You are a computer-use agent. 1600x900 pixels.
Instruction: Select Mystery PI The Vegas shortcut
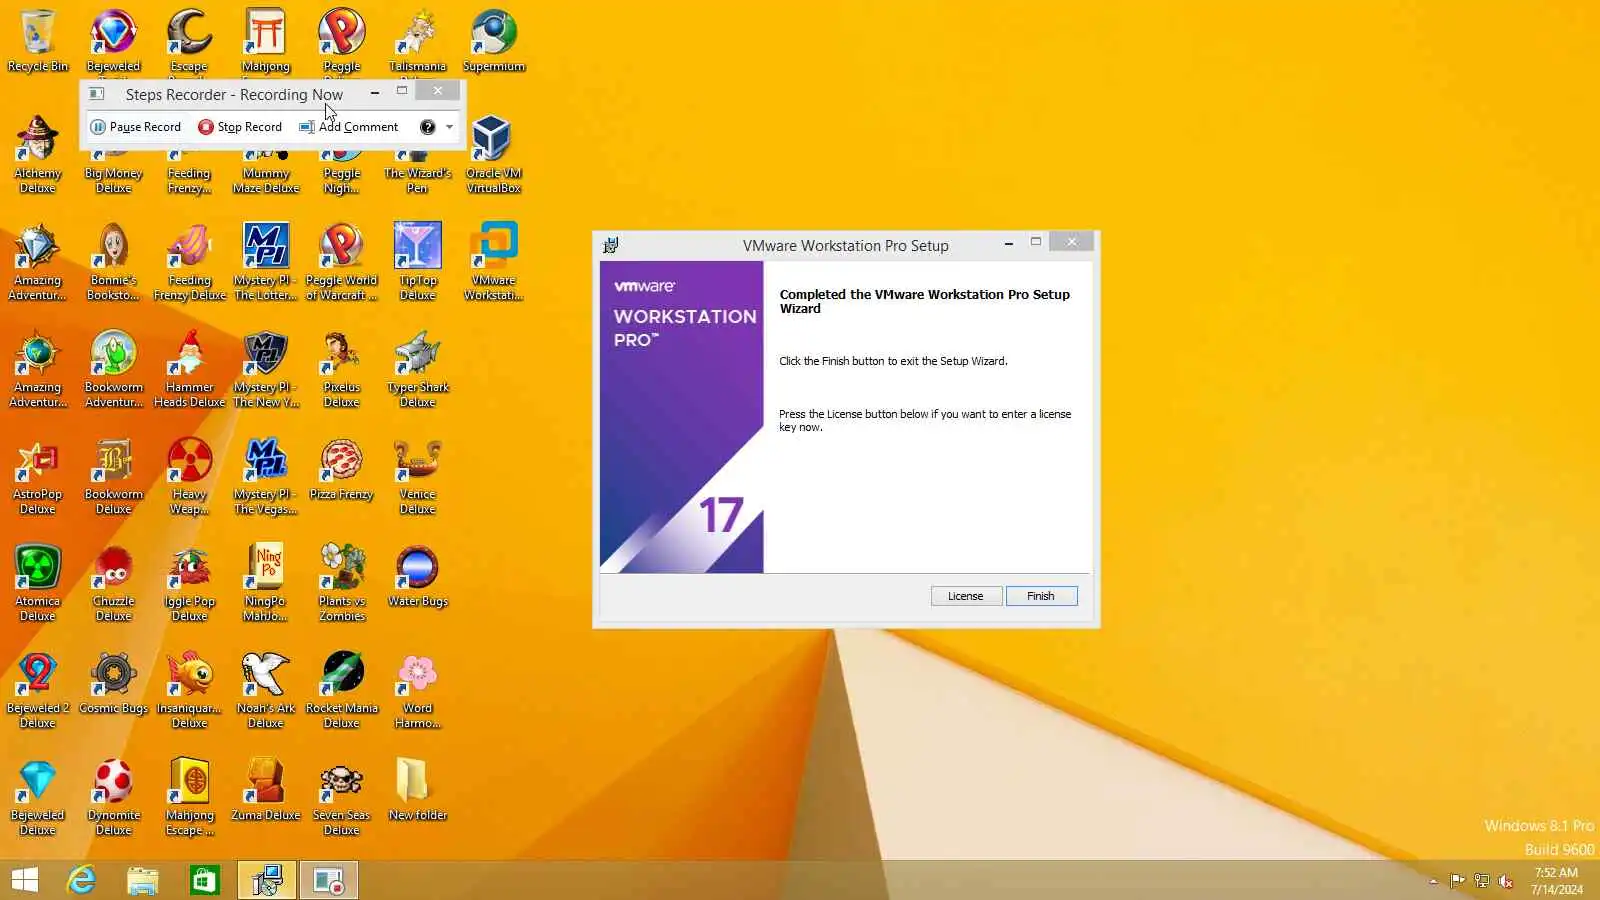[266, 476]
